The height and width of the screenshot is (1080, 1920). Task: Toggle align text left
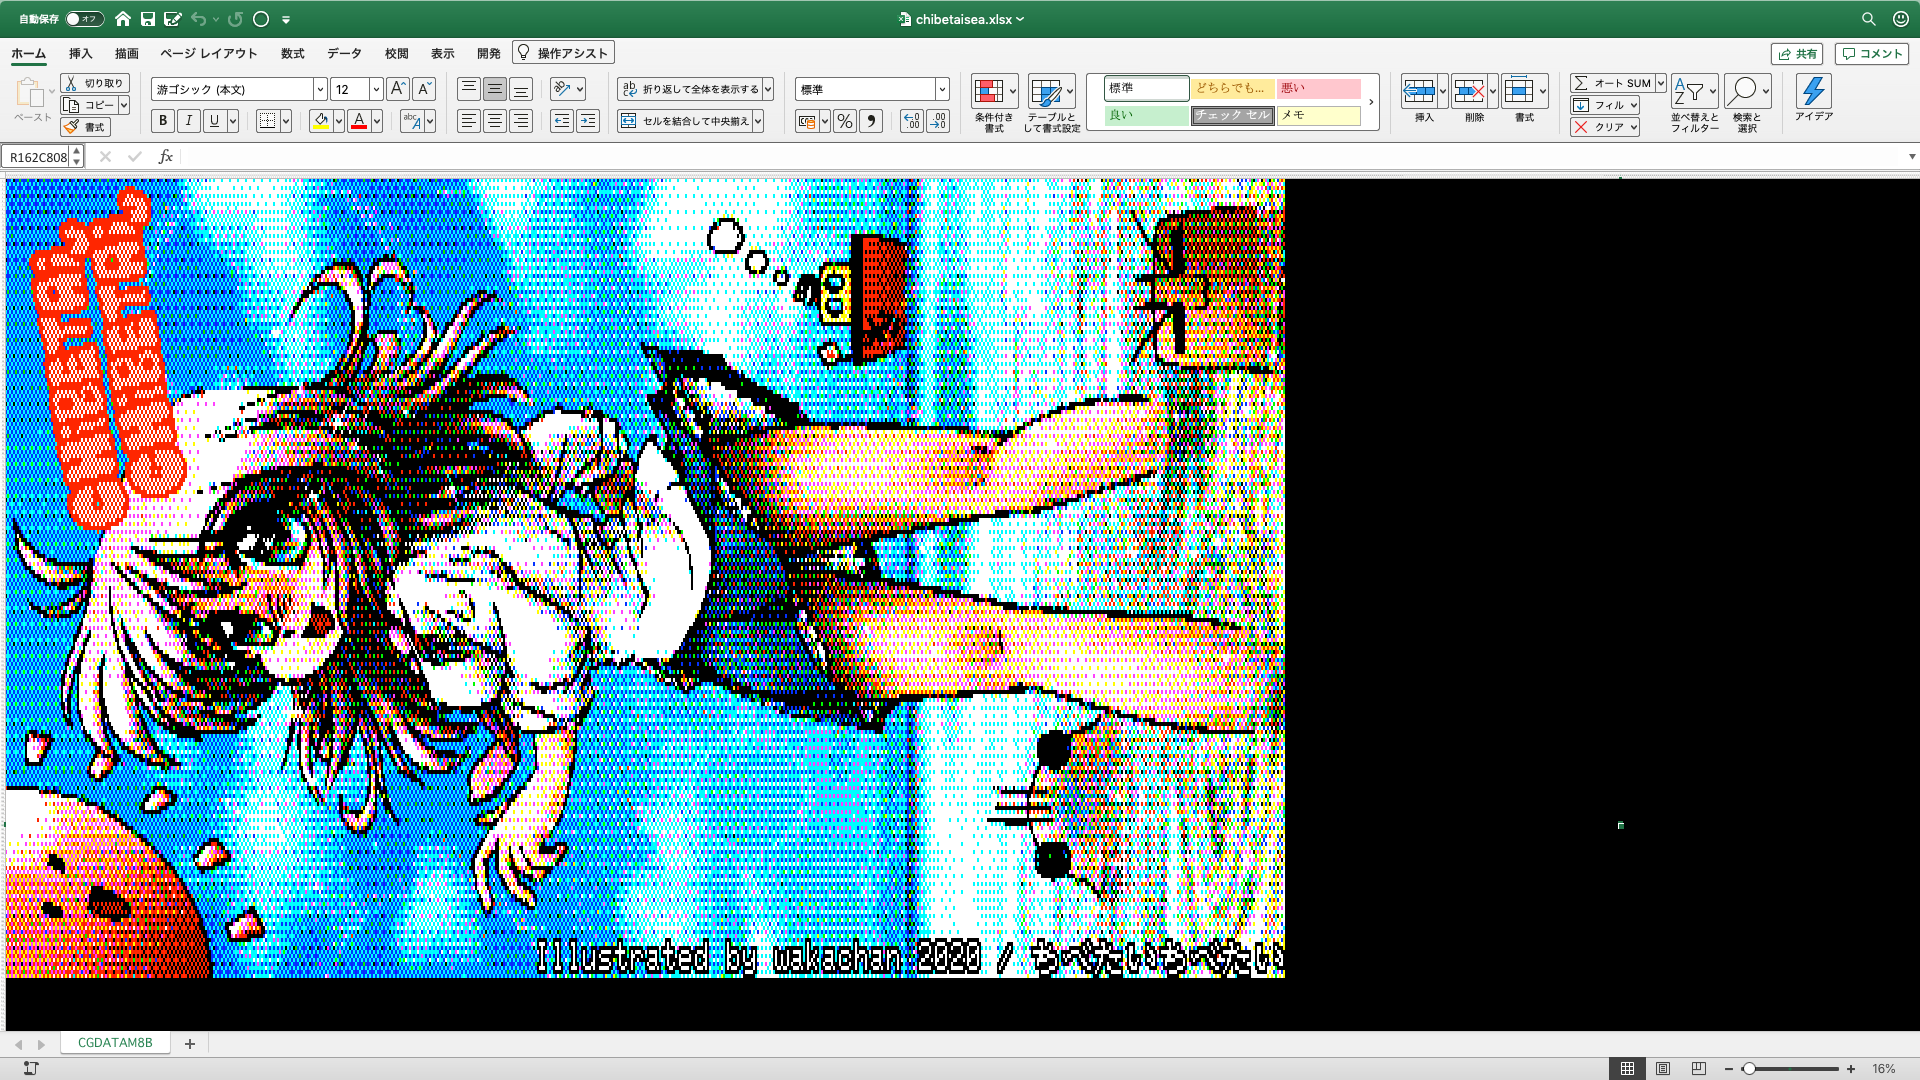click(469, 121)
